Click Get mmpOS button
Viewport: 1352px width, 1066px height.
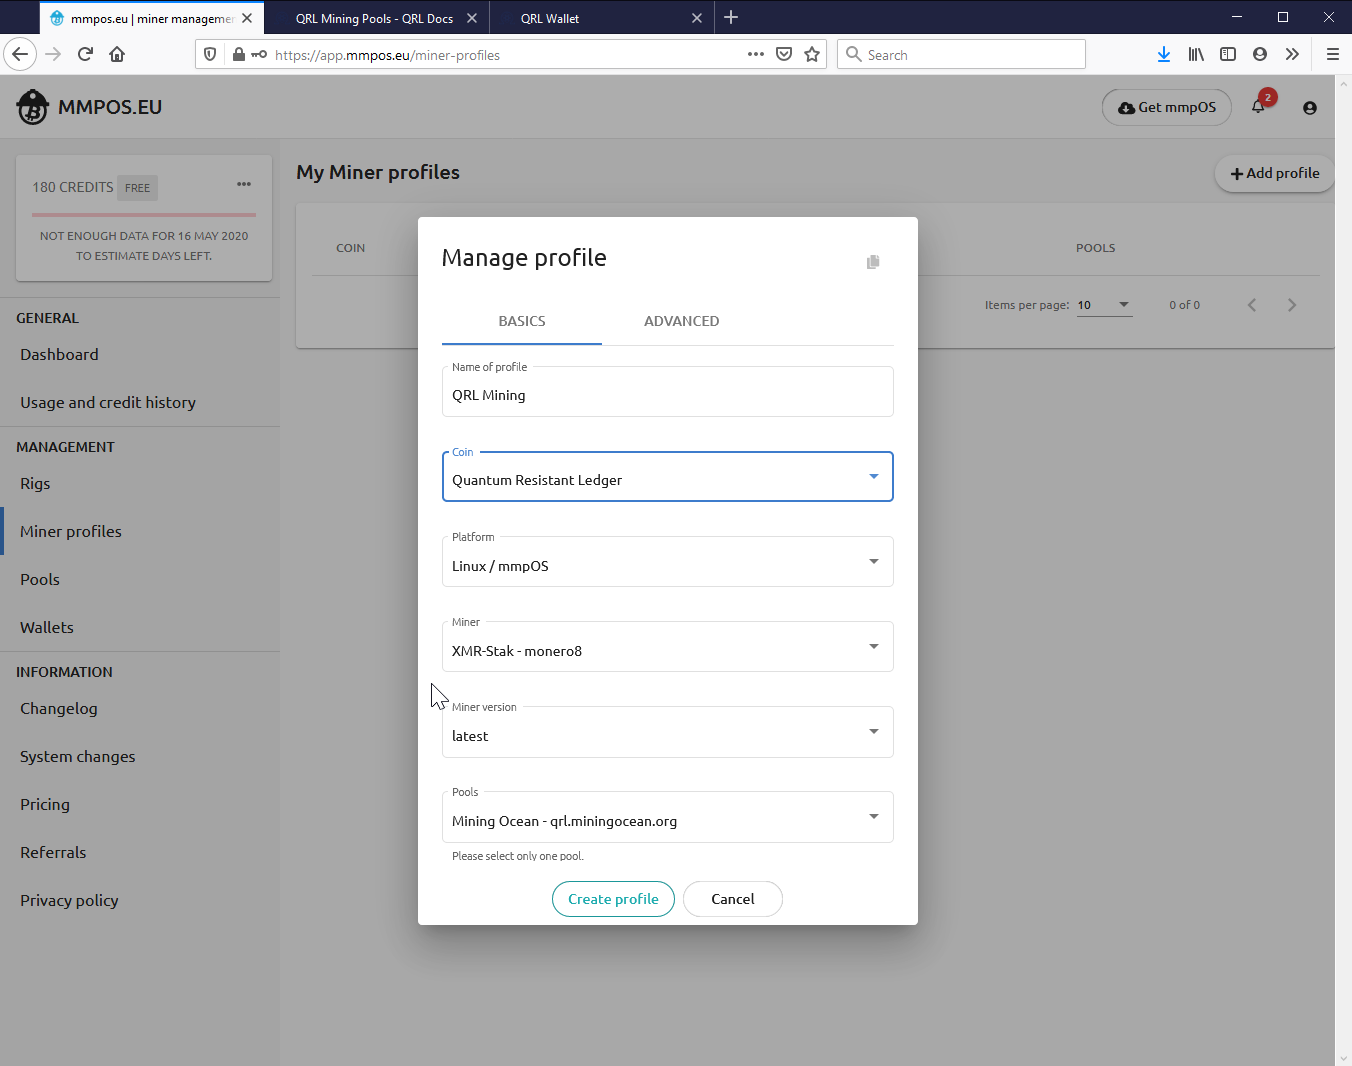1167,107
